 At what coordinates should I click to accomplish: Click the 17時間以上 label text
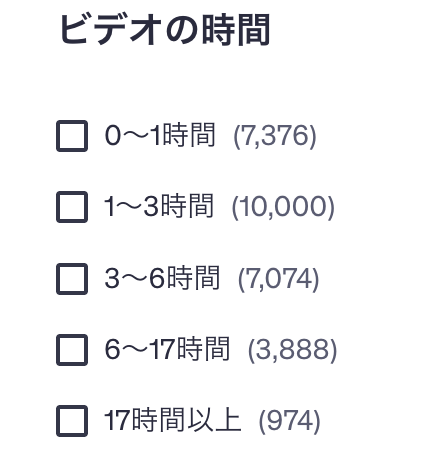(172, 421)
